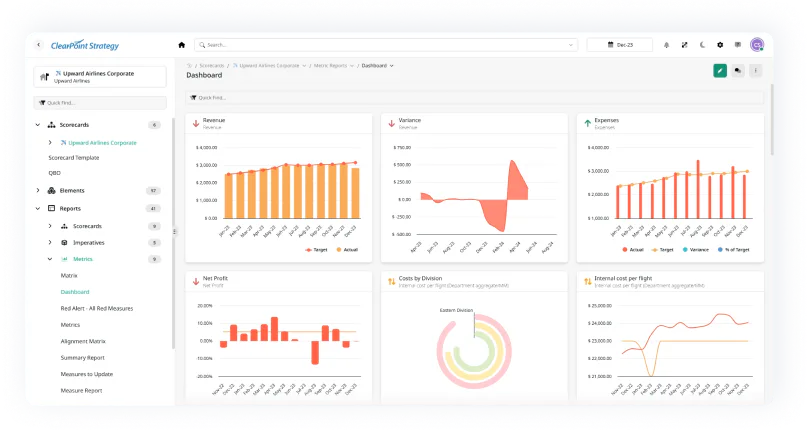
Task: Click the main Search field
Action: (386, 45)
